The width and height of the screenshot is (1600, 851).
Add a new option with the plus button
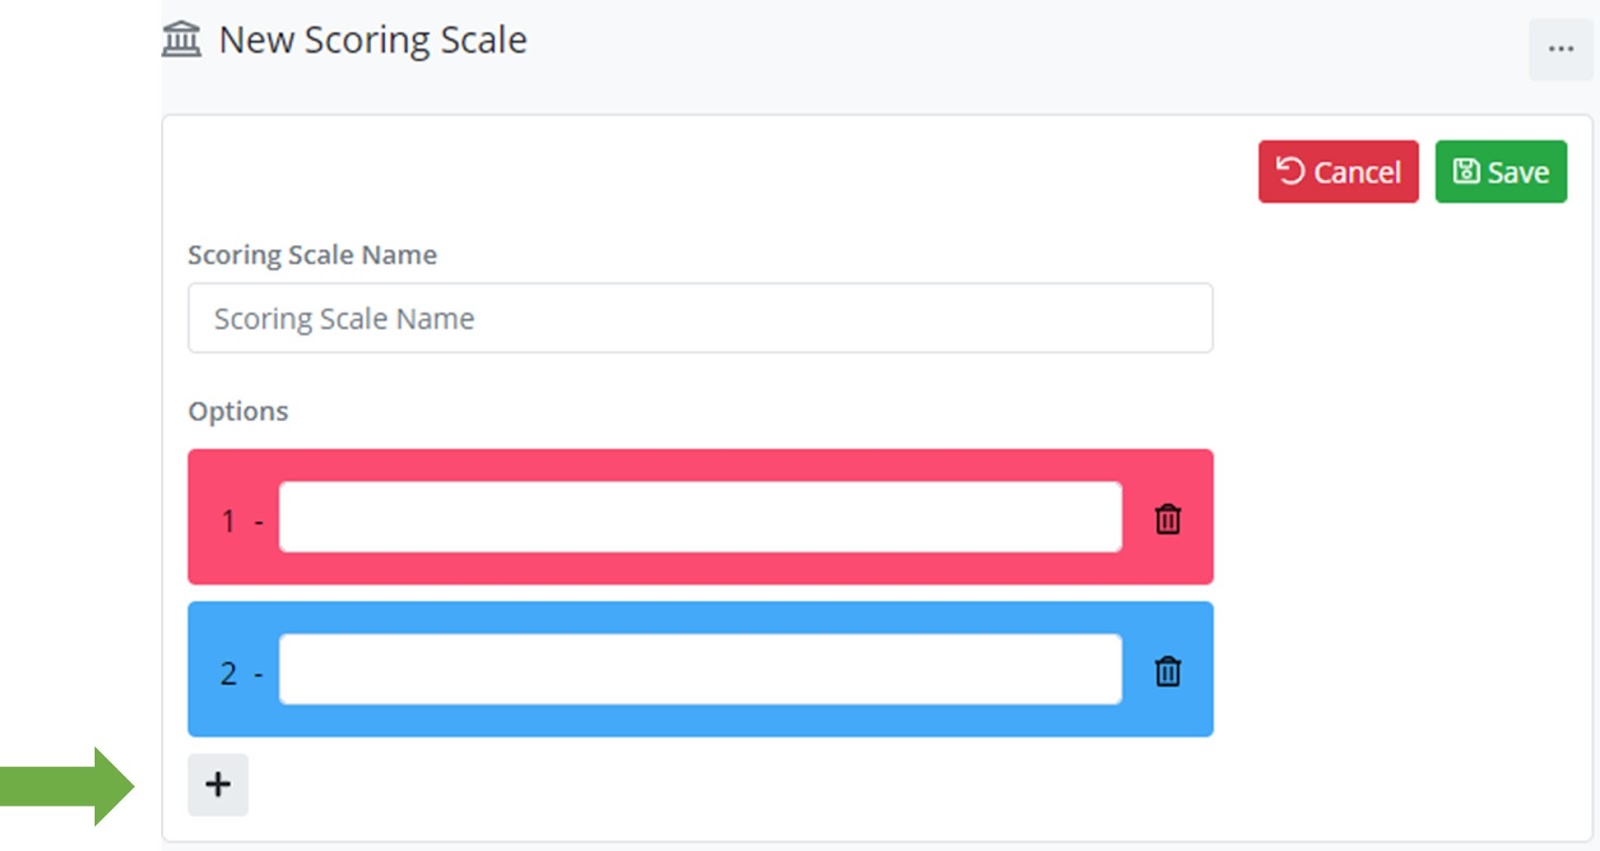point(218,785)
